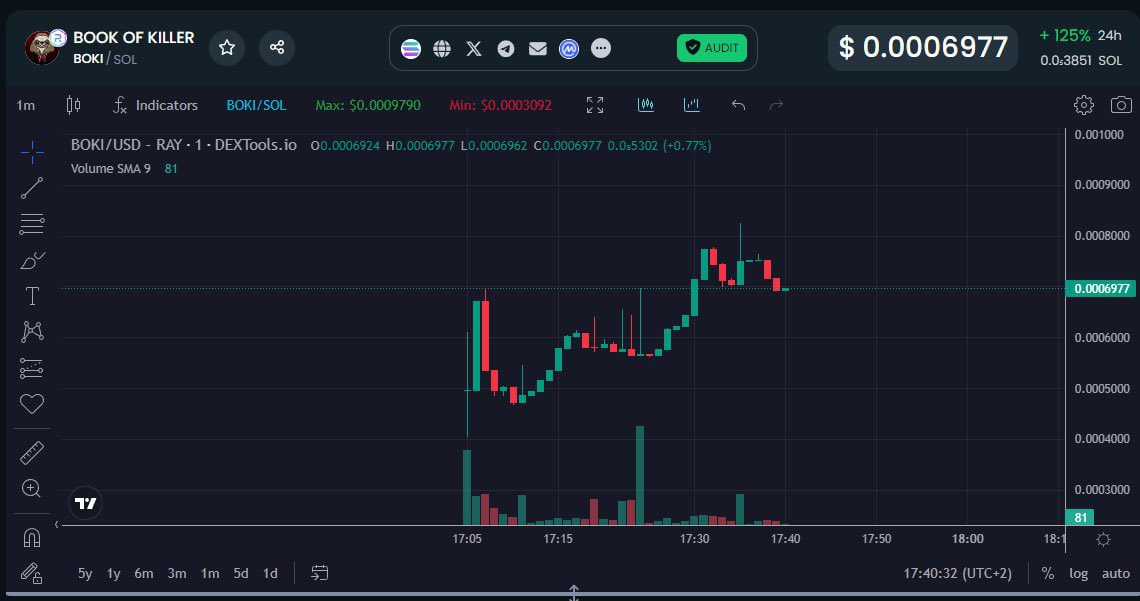Select the ruler measure tool
The height and width of the screenshot is (601, 1140).
point(32,453)
